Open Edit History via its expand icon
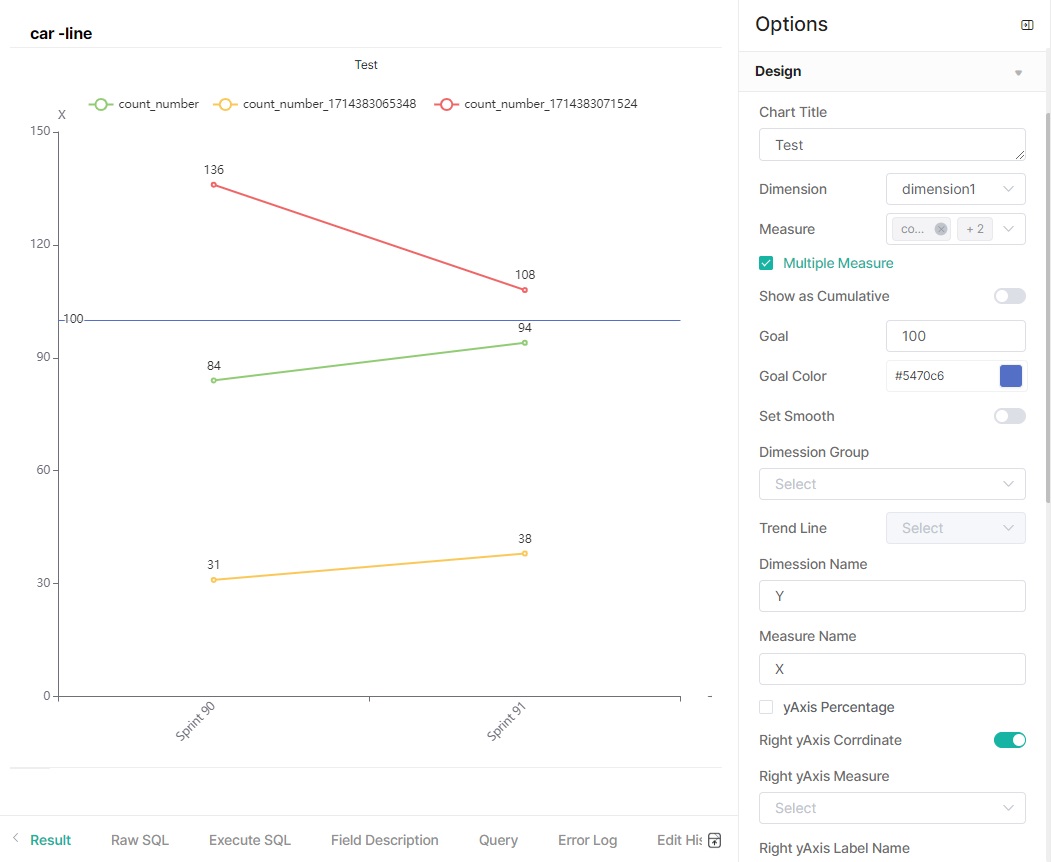Viewport: 1051px width, 862px height. coord(714,840)
